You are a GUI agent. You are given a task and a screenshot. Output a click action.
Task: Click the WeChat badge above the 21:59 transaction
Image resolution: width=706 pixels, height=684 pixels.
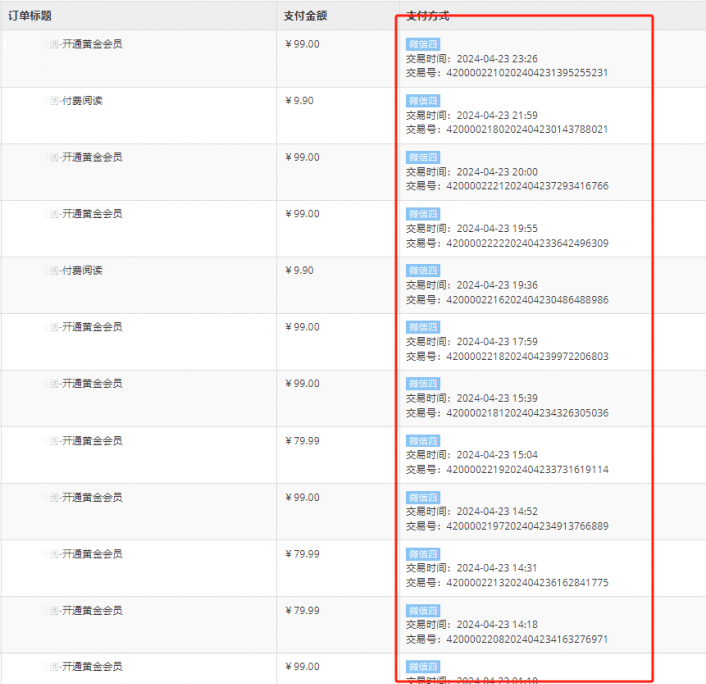click(x=422, y=101)
